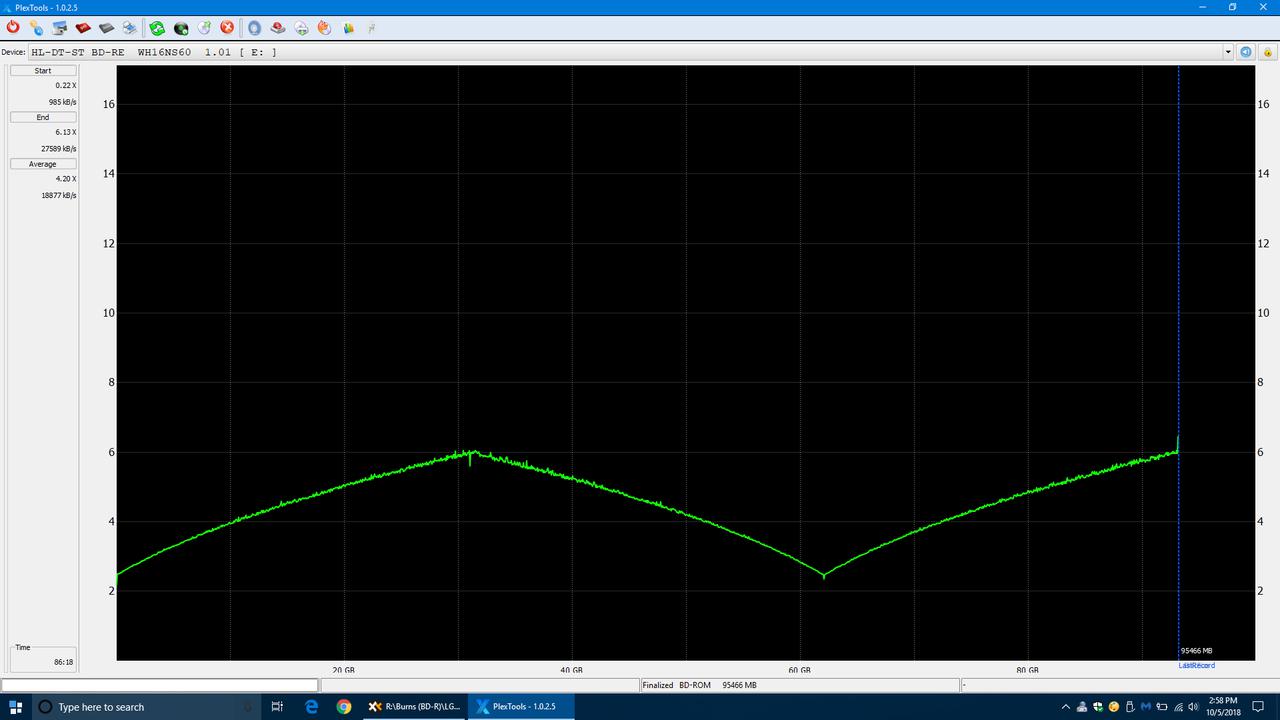Click the dark gray flat drive toolbar icon

[x=106, y=28]
